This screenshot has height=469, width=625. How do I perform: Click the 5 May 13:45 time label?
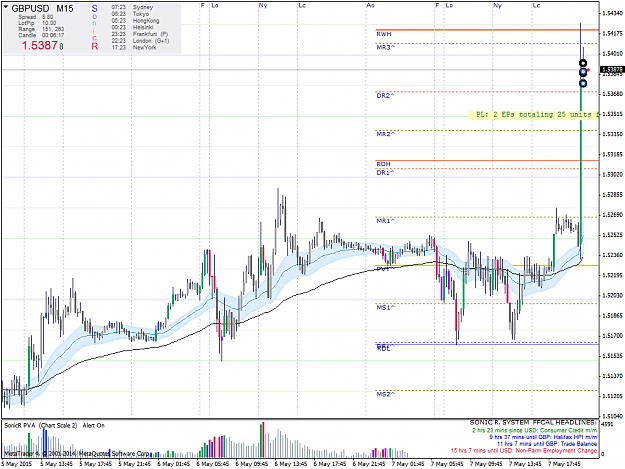tap(56, 464)
